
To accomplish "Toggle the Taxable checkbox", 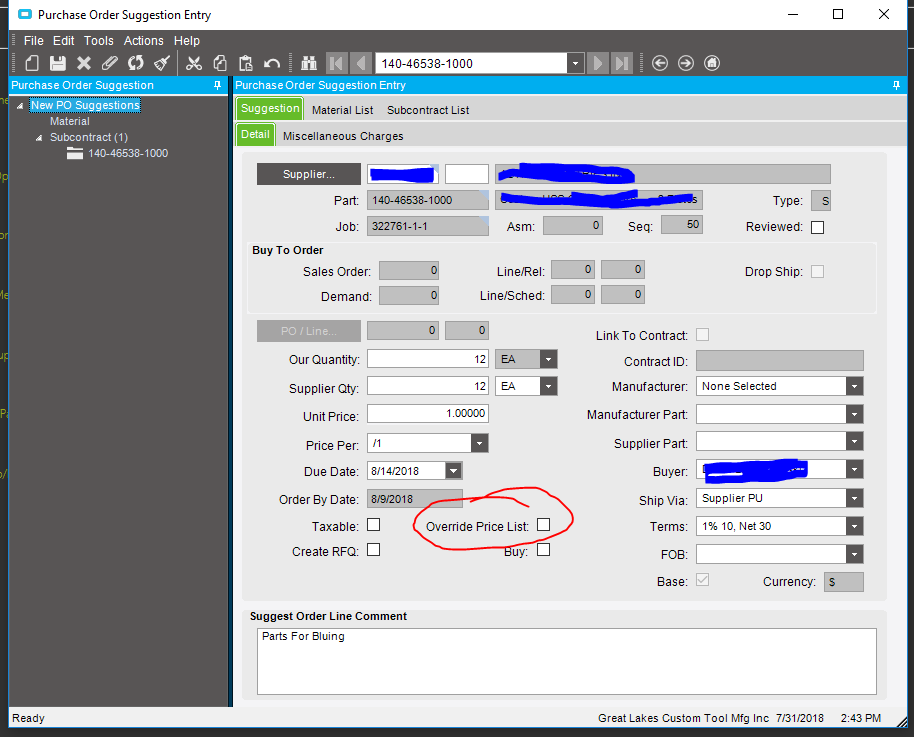I will coord(373,524).
